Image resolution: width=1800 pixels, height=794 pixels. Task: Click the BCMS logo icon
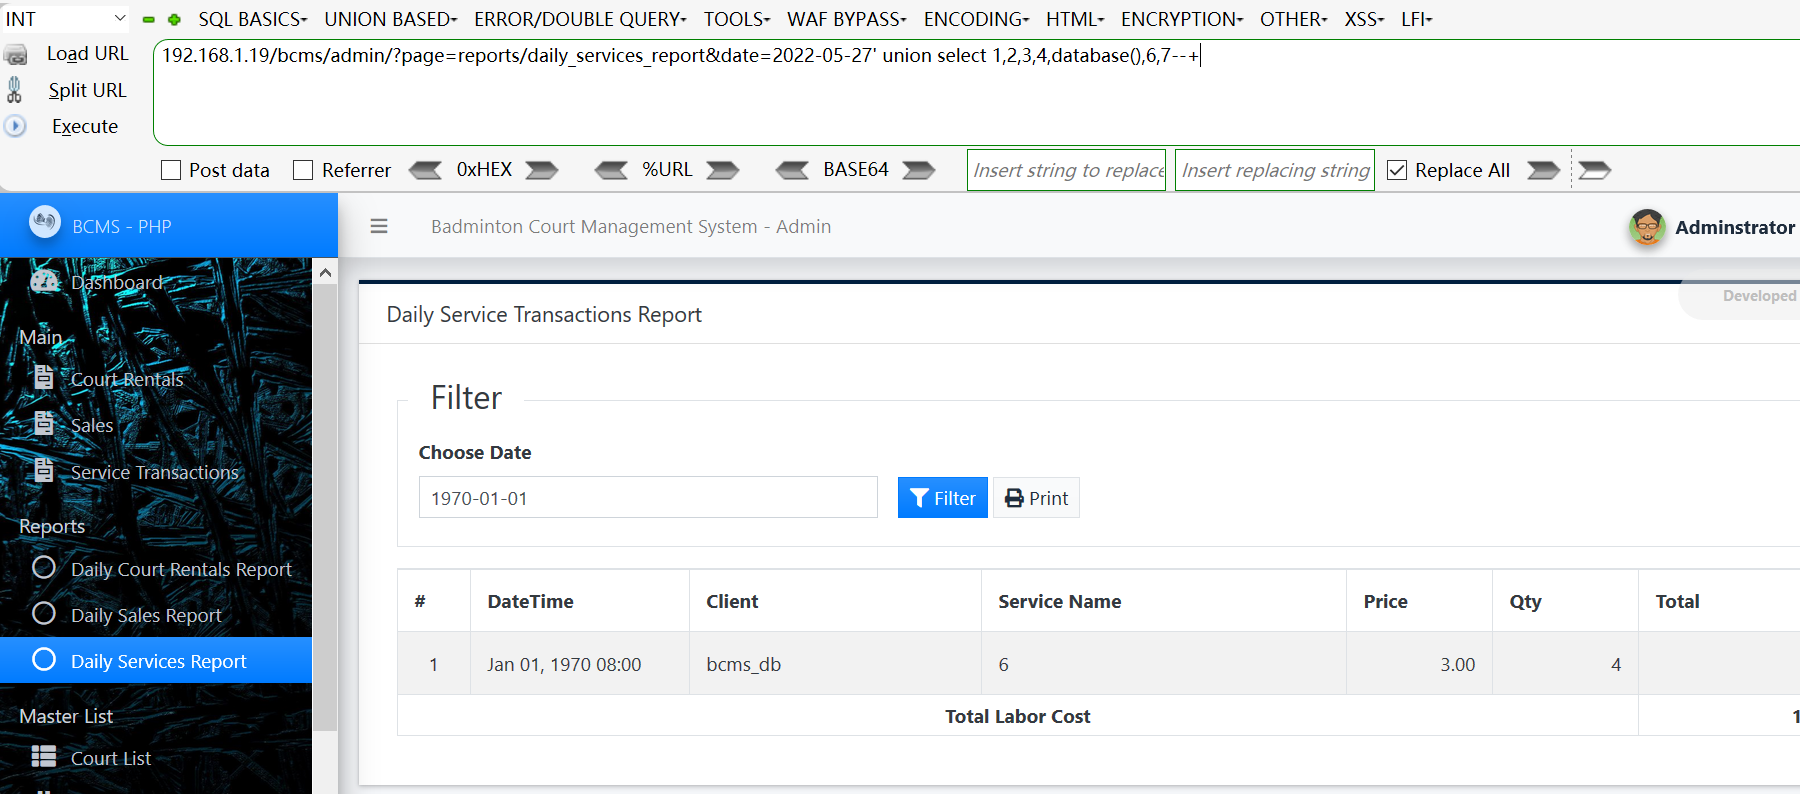(45, 221)
